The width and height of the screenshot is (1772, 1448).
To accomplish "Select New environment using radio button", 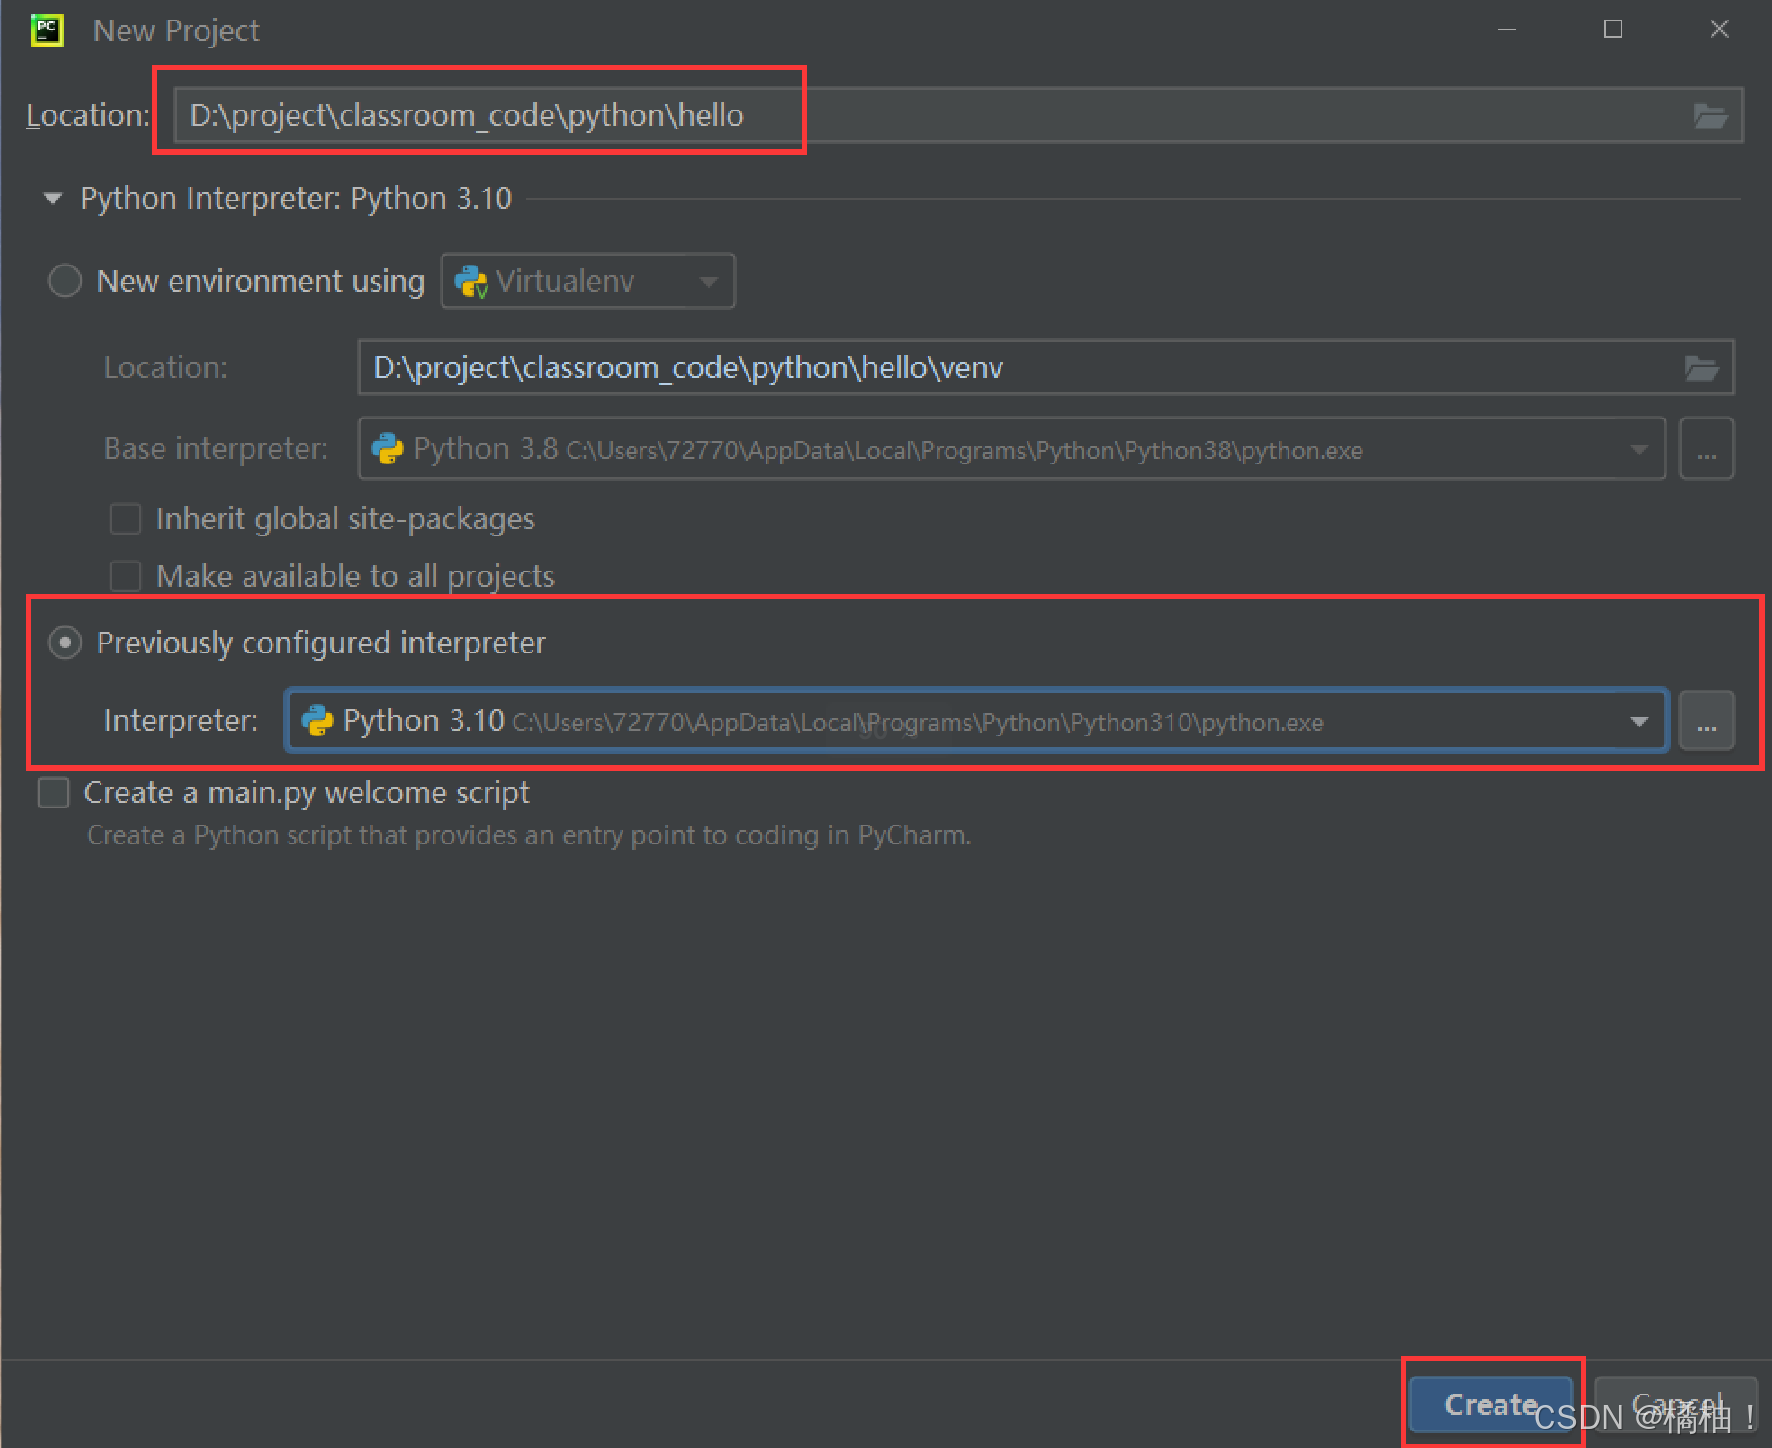I will 65,281.
